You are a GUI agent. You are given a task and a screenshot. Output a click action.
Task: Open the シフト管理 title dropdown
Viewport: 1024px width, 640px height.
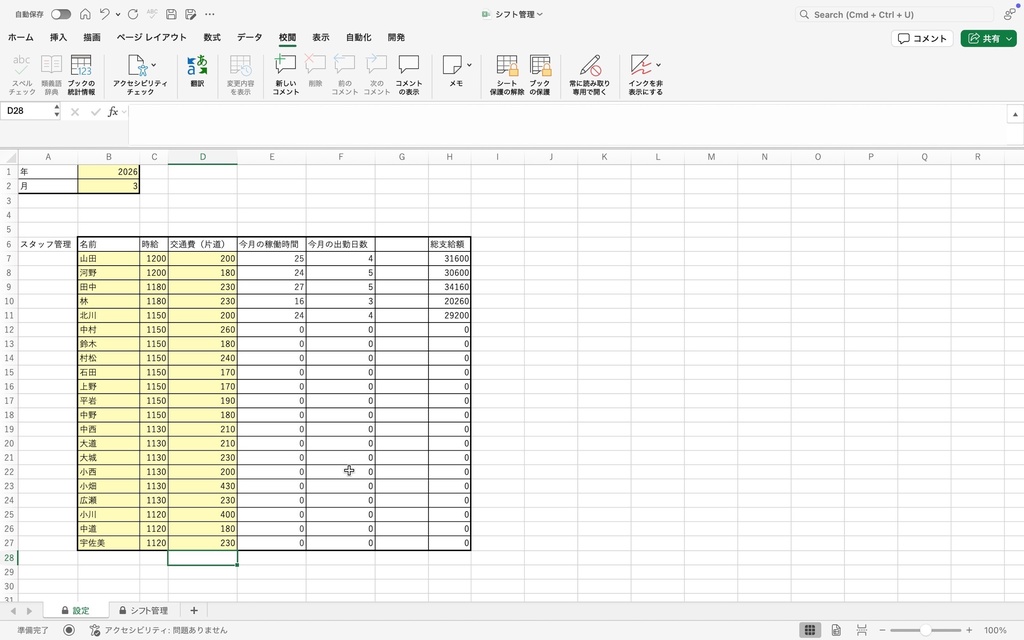(x=539, y=14)
